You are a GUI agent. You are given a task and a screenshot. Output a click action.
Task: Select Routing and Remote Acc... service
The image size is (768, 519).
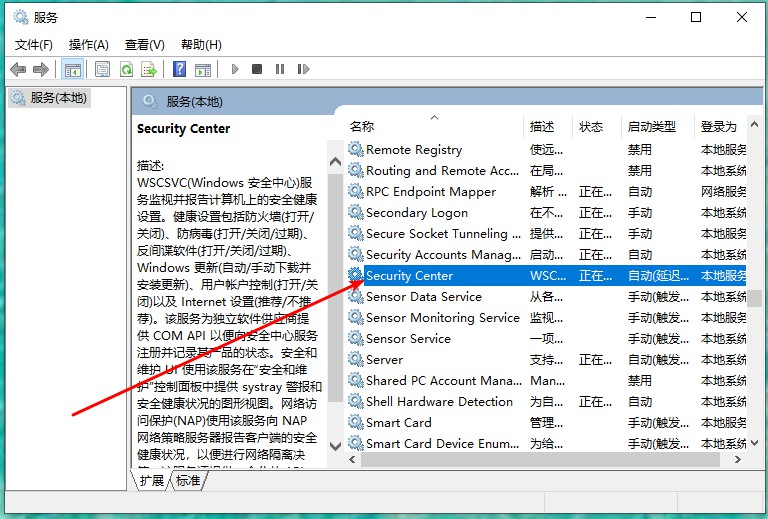click(547, 170)
